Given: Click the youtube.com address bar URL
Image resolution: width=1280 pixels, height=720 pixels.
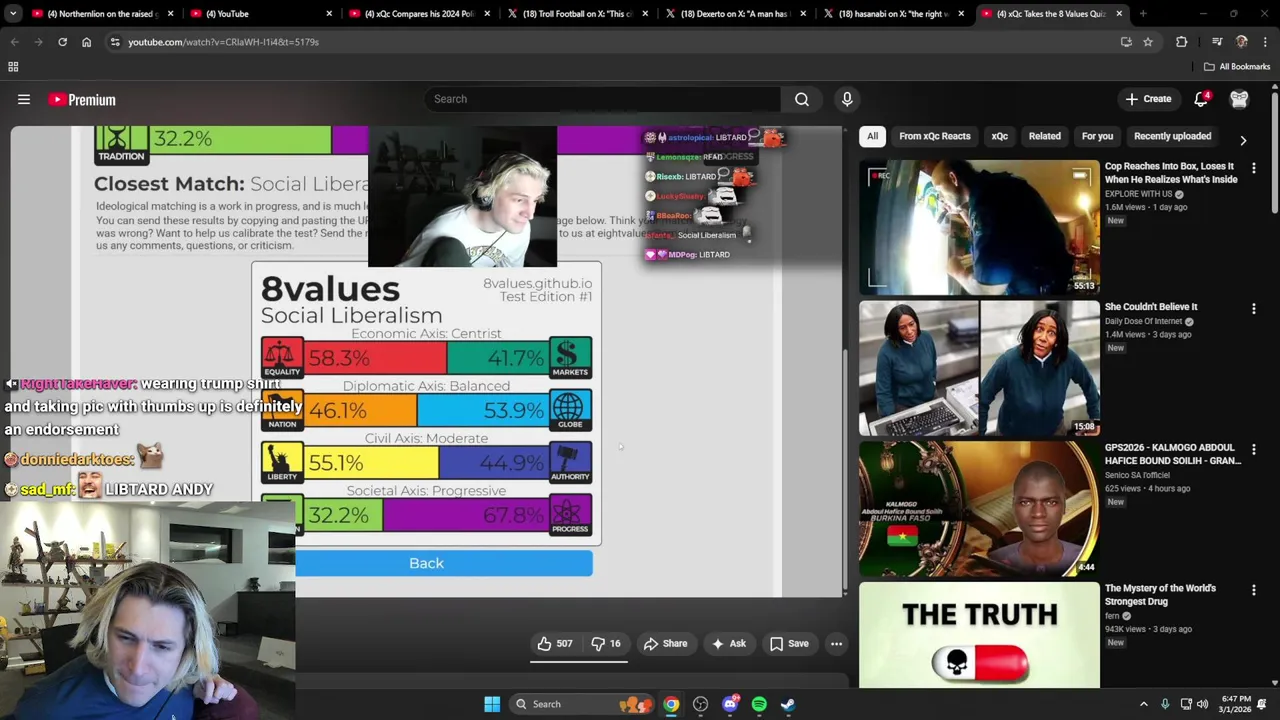Looking at the screenshot, I should click(x=223, y=42).
